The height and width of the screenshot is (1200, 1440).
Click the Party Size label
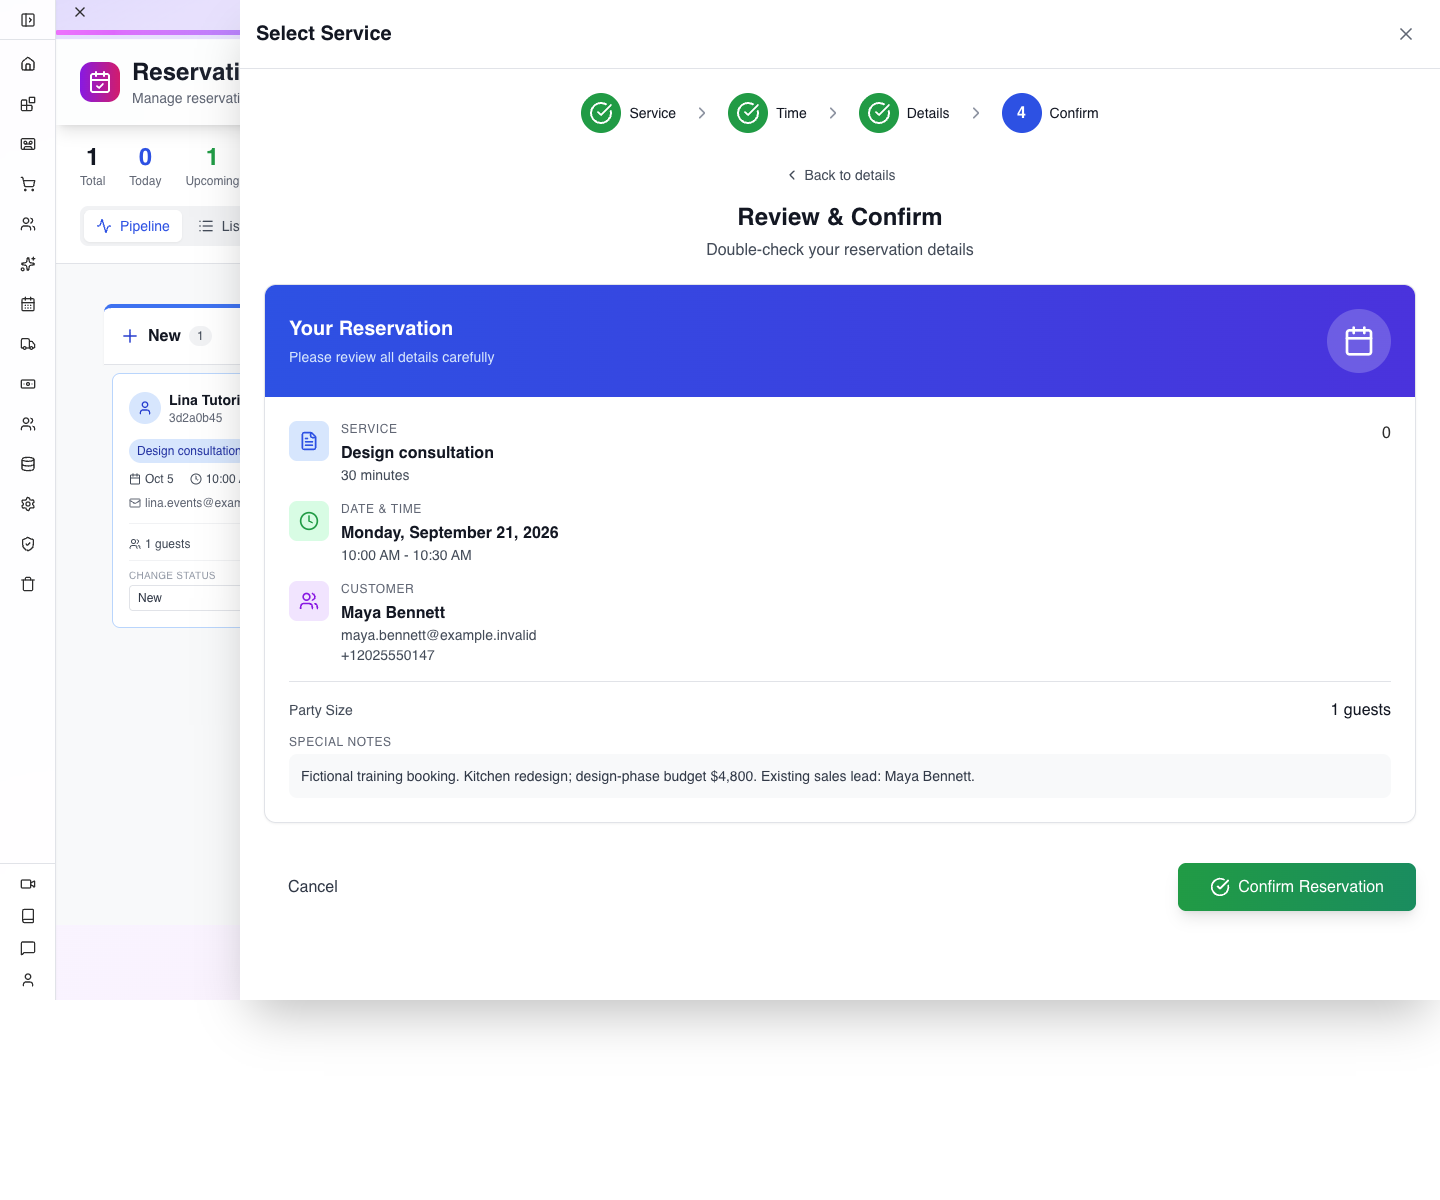click(321, 710)
